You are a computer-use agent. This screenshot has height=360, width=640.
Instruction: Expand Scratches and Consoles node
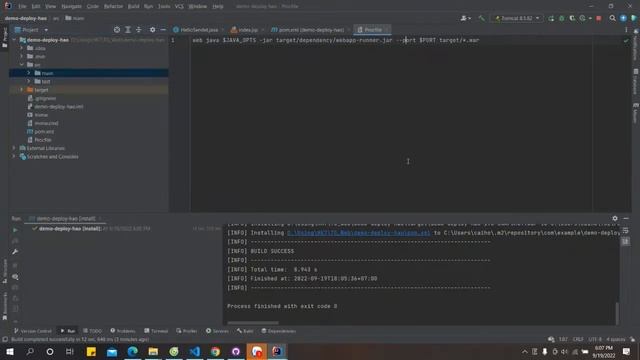click(x=14, y=156)
